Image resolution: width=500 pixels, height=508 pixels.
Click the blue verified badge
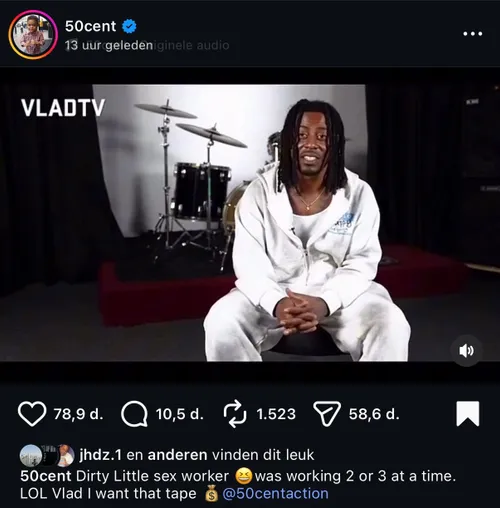coord(129,26)
